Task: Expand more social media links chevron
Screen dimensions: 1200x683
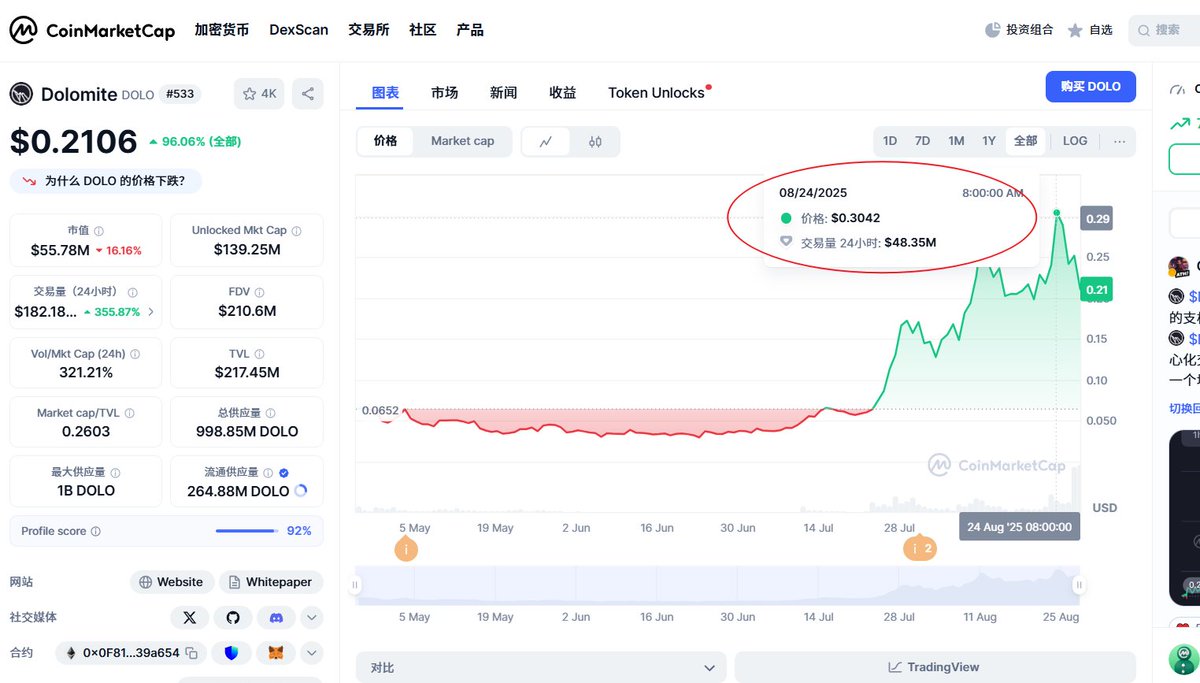Action: coord(311,617)
